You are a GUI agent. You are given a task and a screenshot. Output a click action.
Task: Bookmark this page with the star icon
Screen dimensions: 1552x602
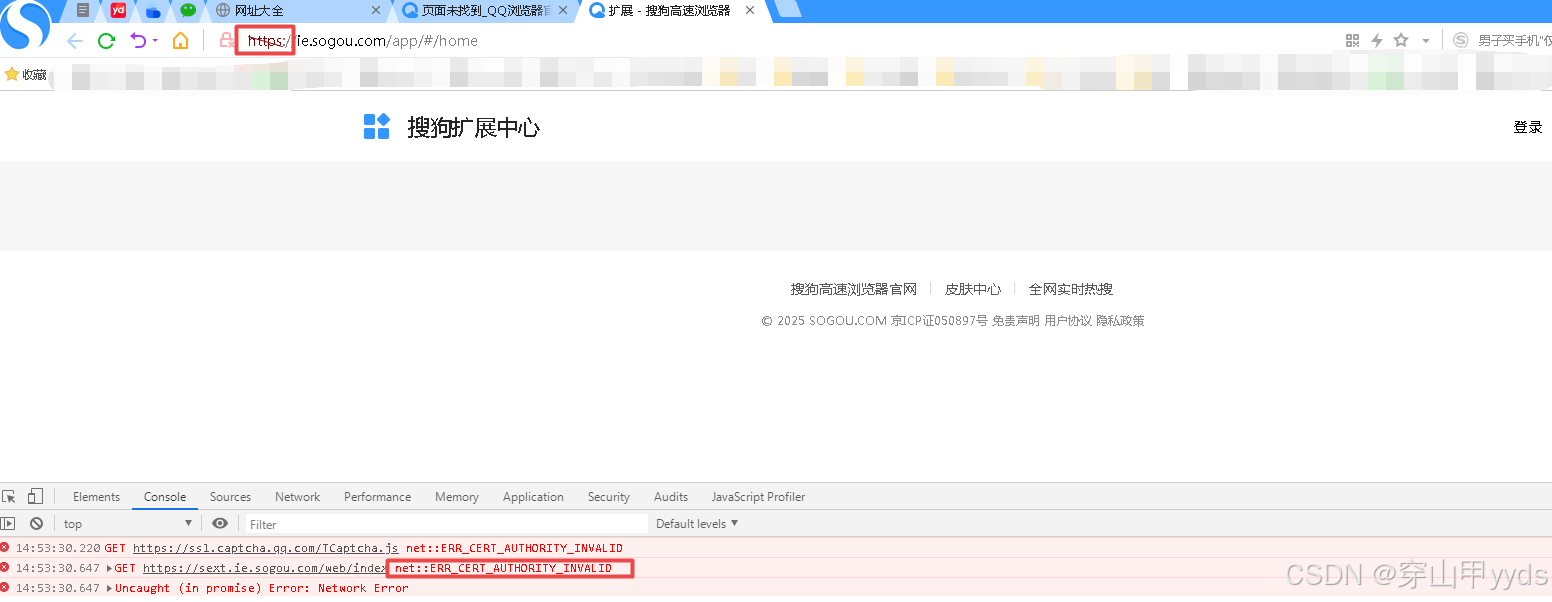click(x=1401, y=40)
